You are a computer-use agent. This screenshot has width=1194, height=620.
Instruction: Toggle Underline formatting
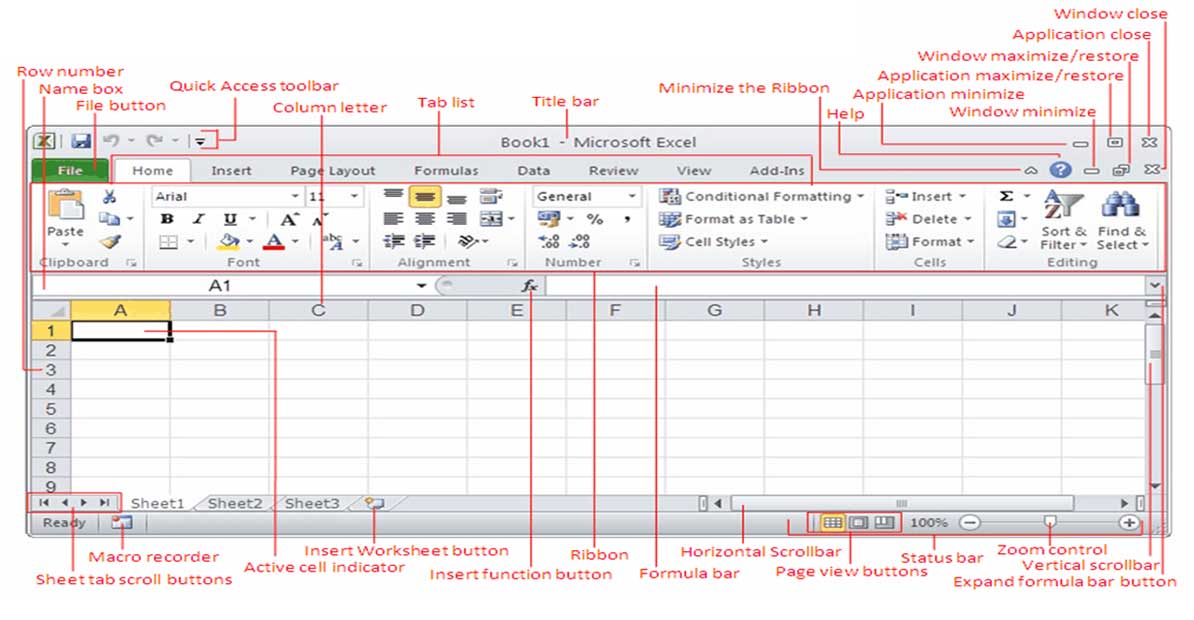click(230, 219)
